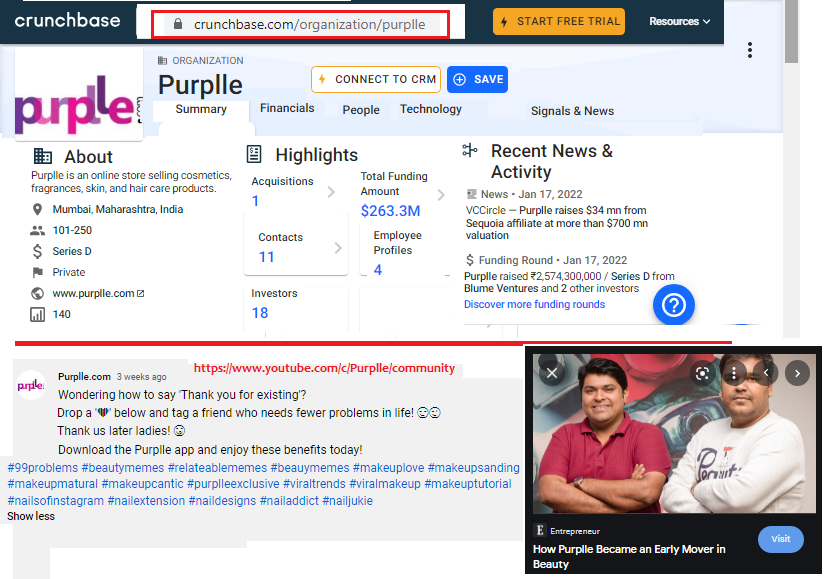Image resolution: width=826 pixels, height=579 pixels.
Task: Open the Technology tab
Action: click(430, 109)
